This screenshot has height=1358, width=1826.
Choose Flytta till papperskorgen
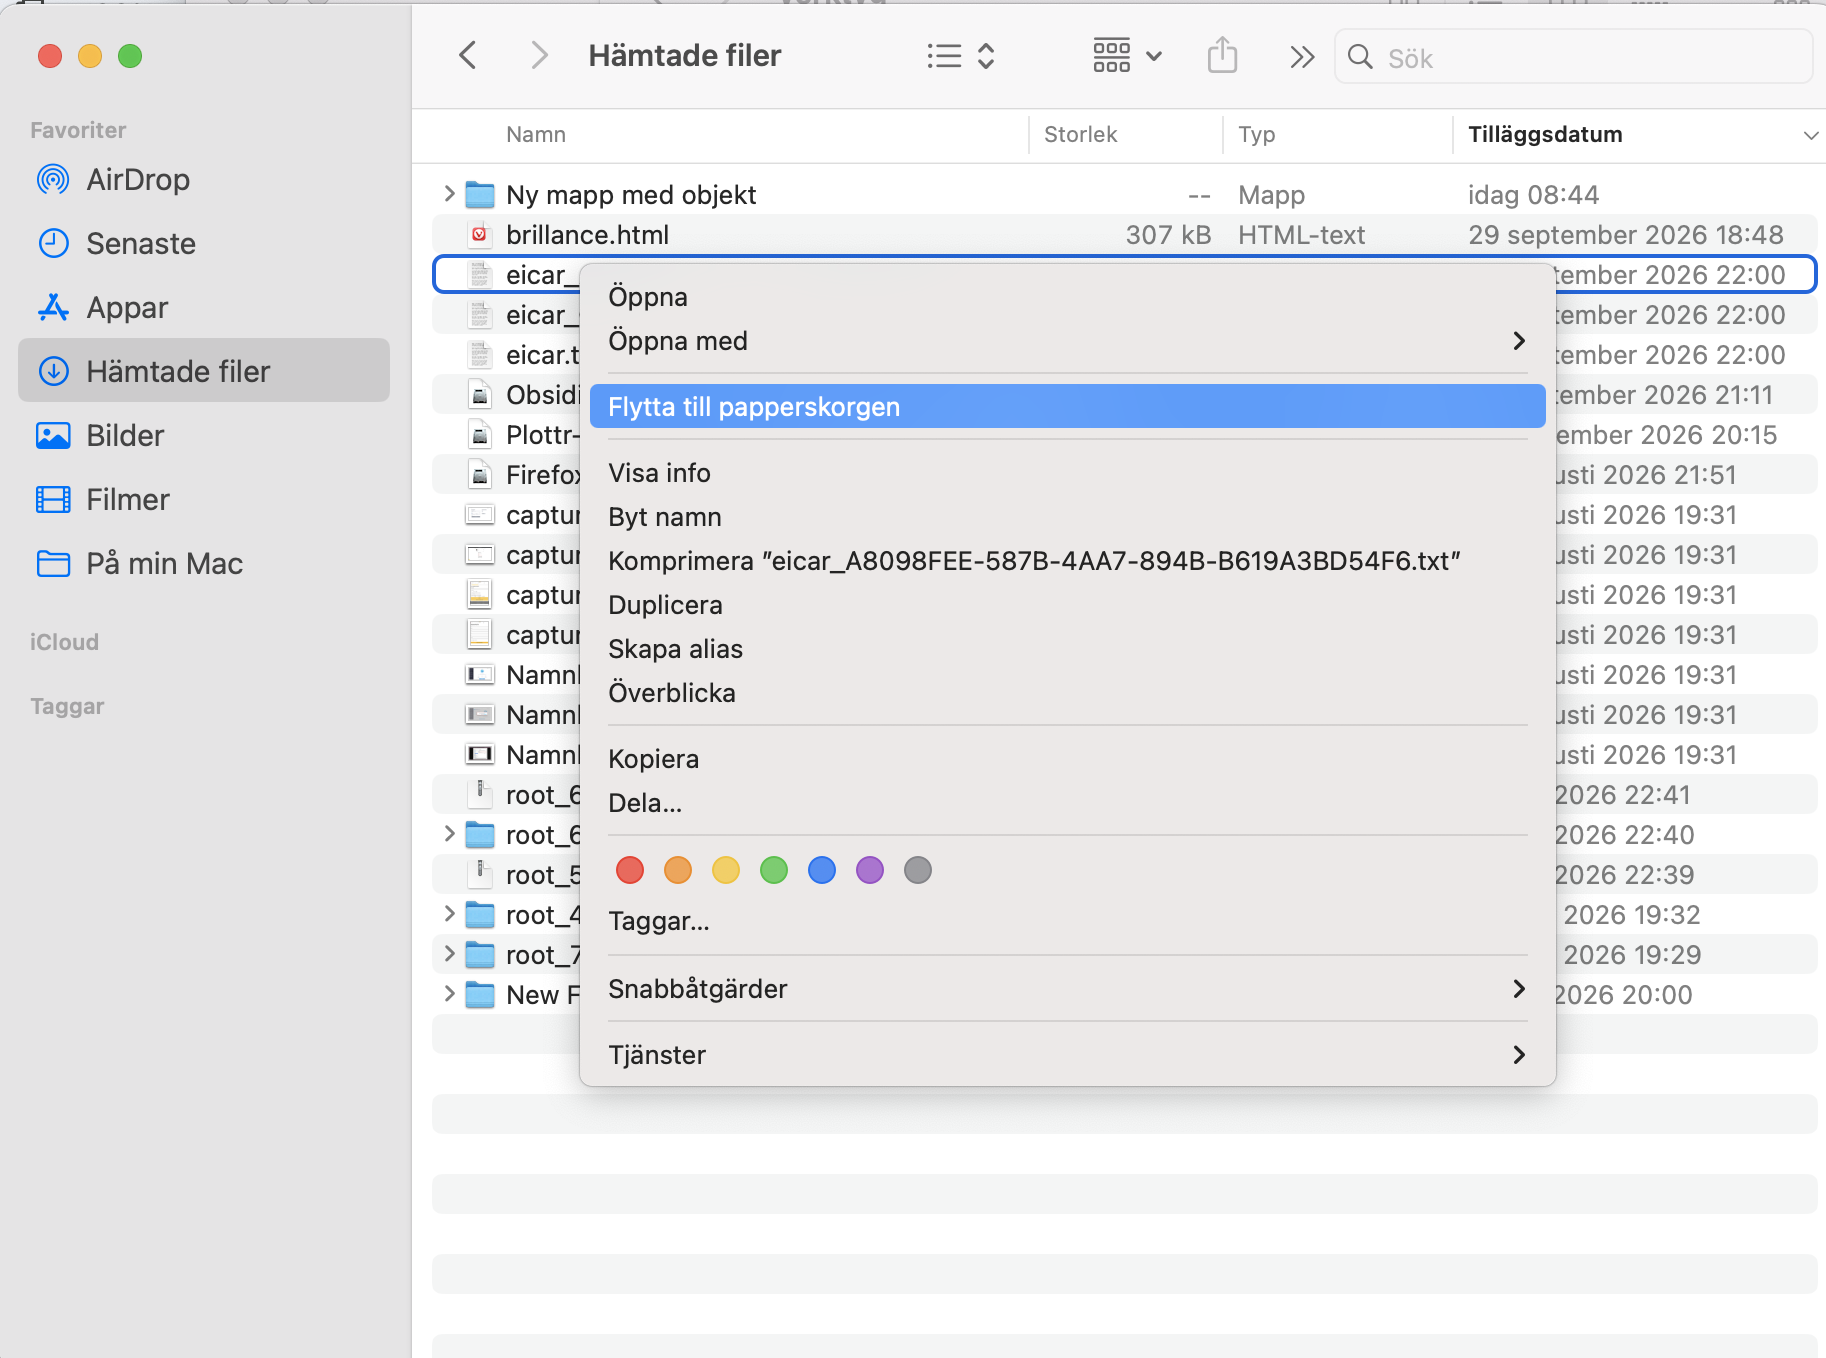[1067, 407]
